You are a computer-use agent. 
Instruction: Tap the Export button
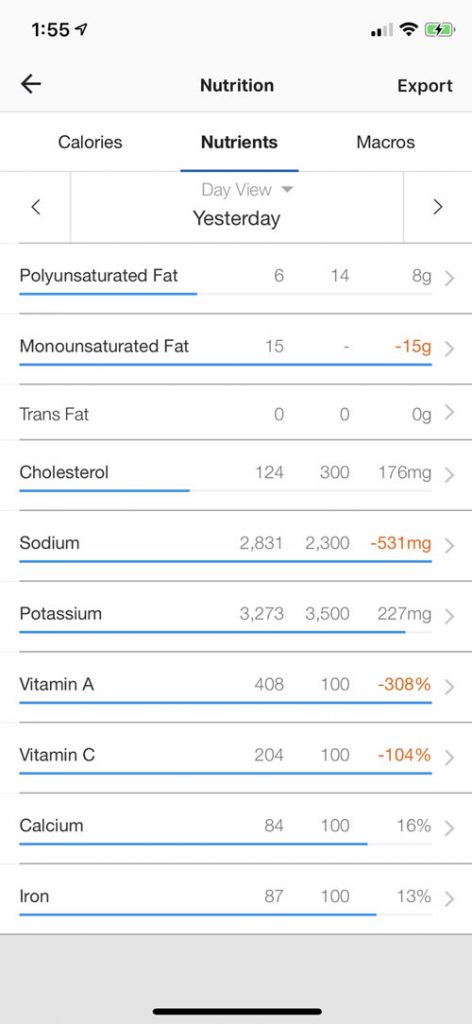click(425, 86)
